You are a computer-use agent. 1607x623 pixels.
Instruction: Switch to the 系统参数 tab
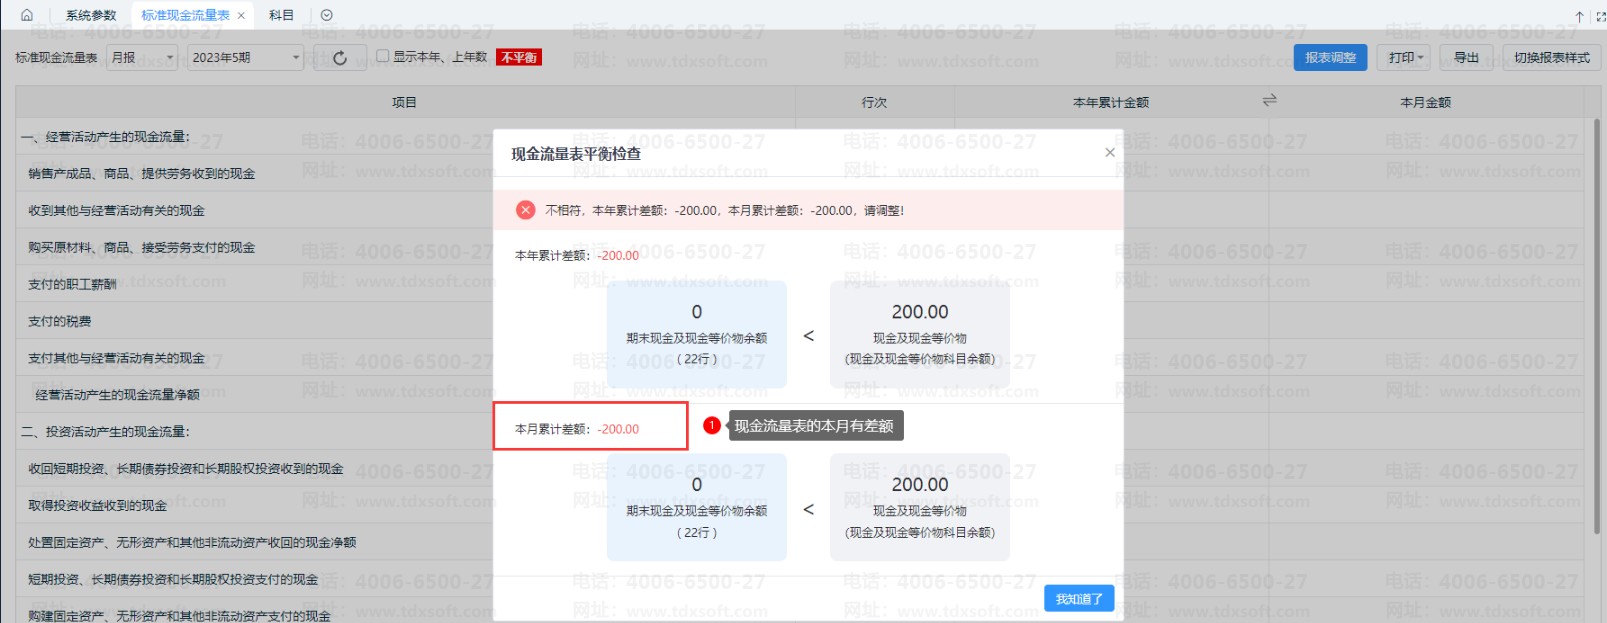[91, 15]
